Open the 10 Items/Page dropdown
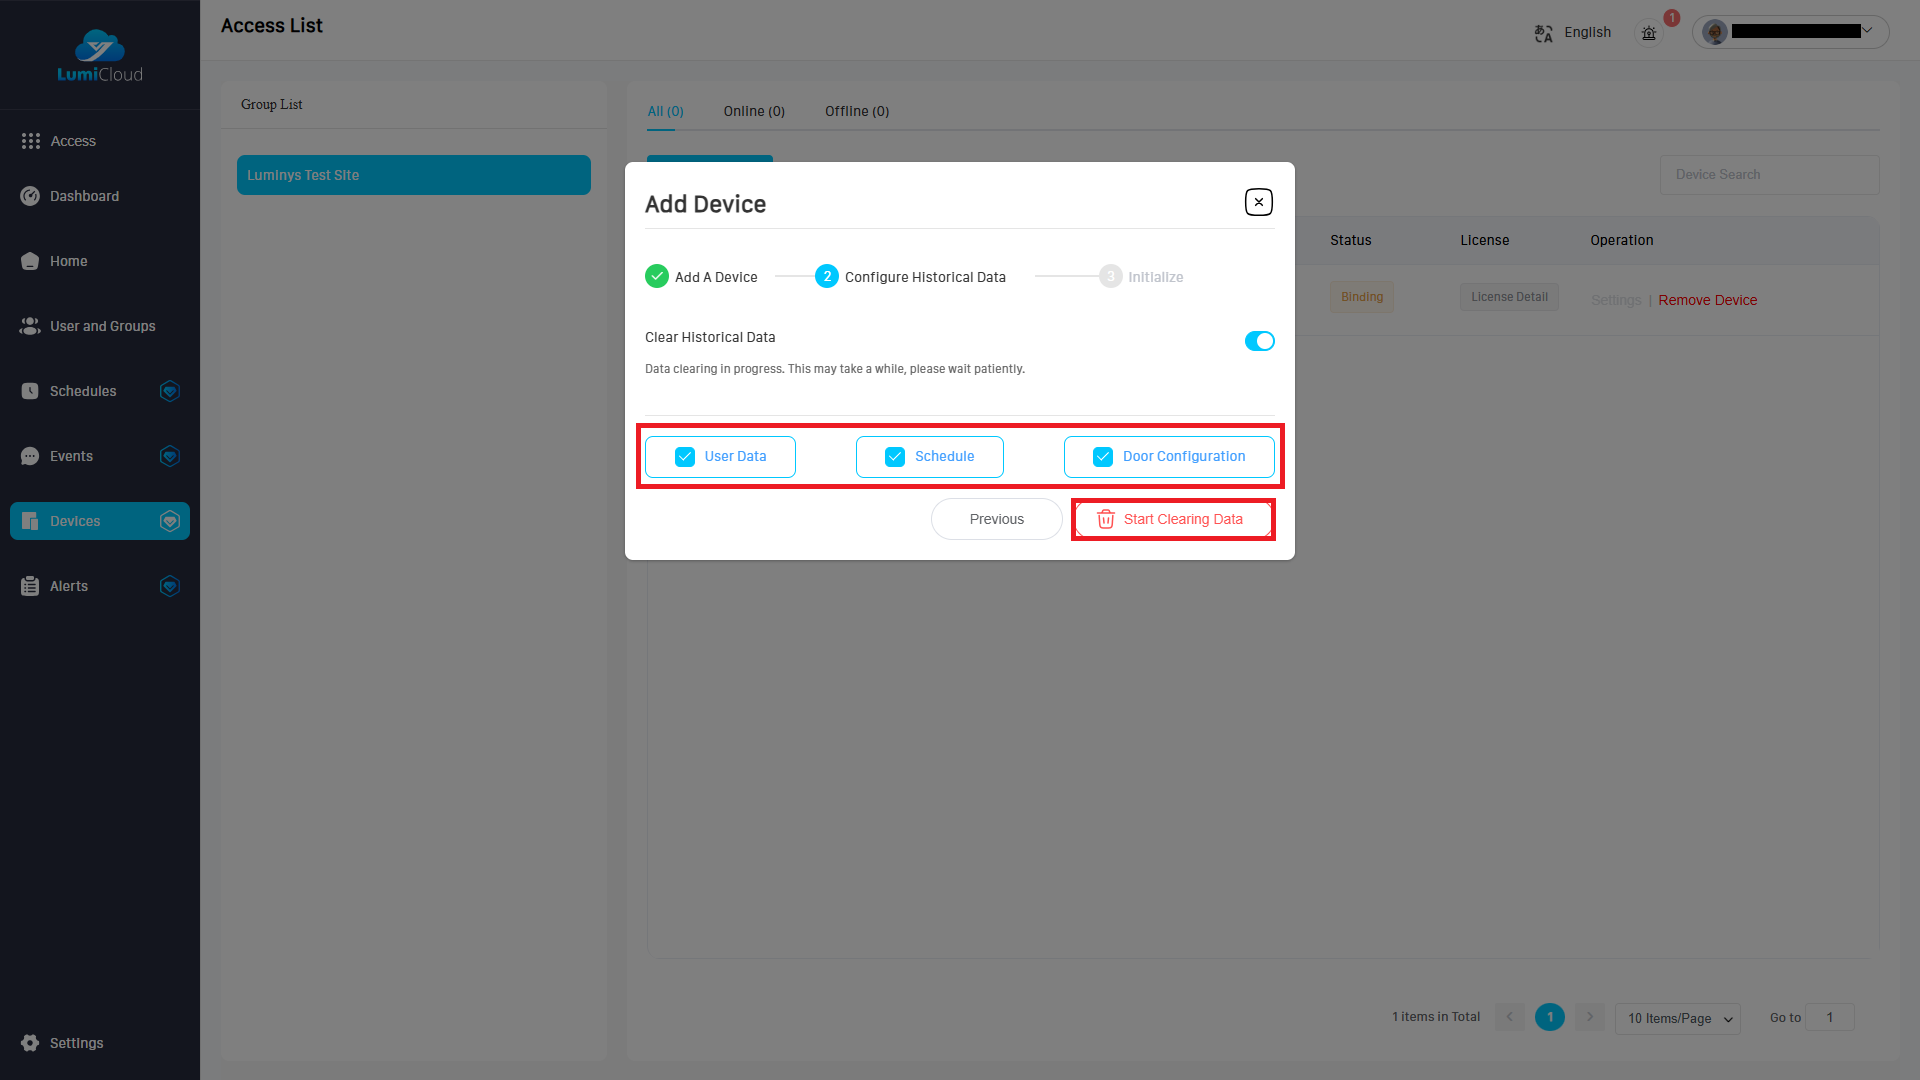The image size is (1920, 1080). tap(1678, 1018)
